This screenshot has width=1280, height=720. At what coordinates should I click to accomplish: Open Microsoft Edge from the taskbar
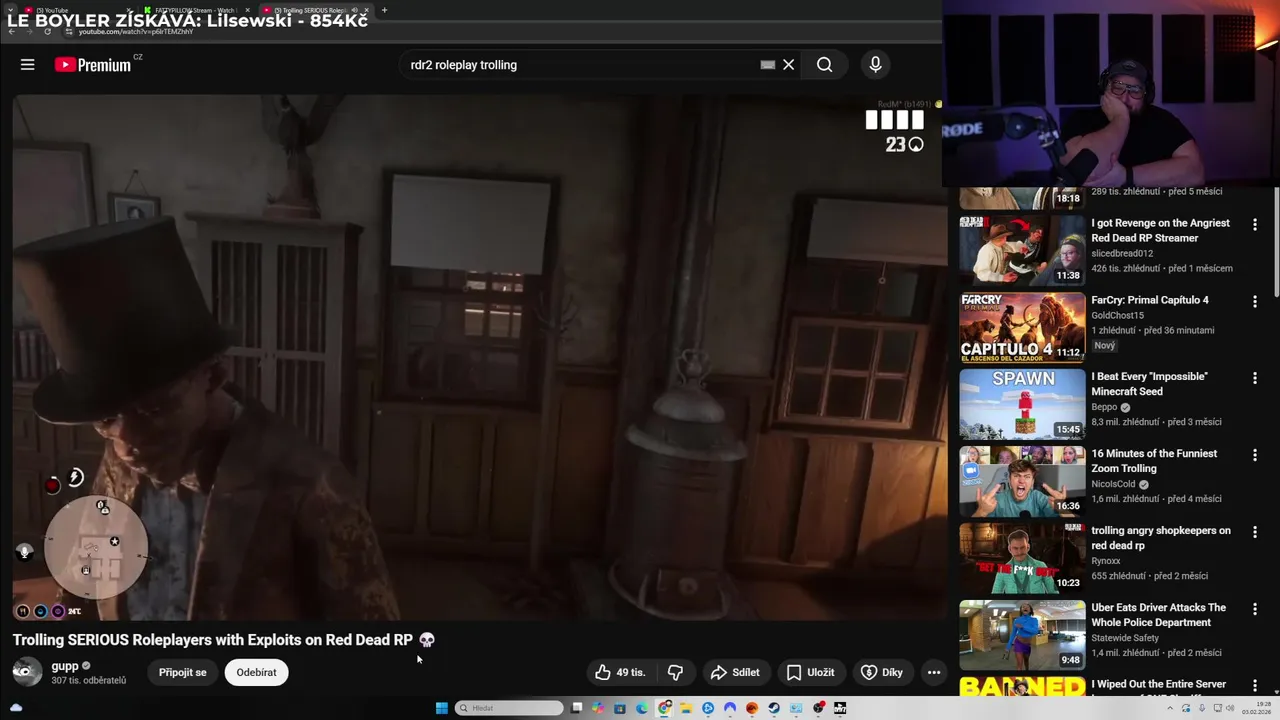[x=642, y=708]
